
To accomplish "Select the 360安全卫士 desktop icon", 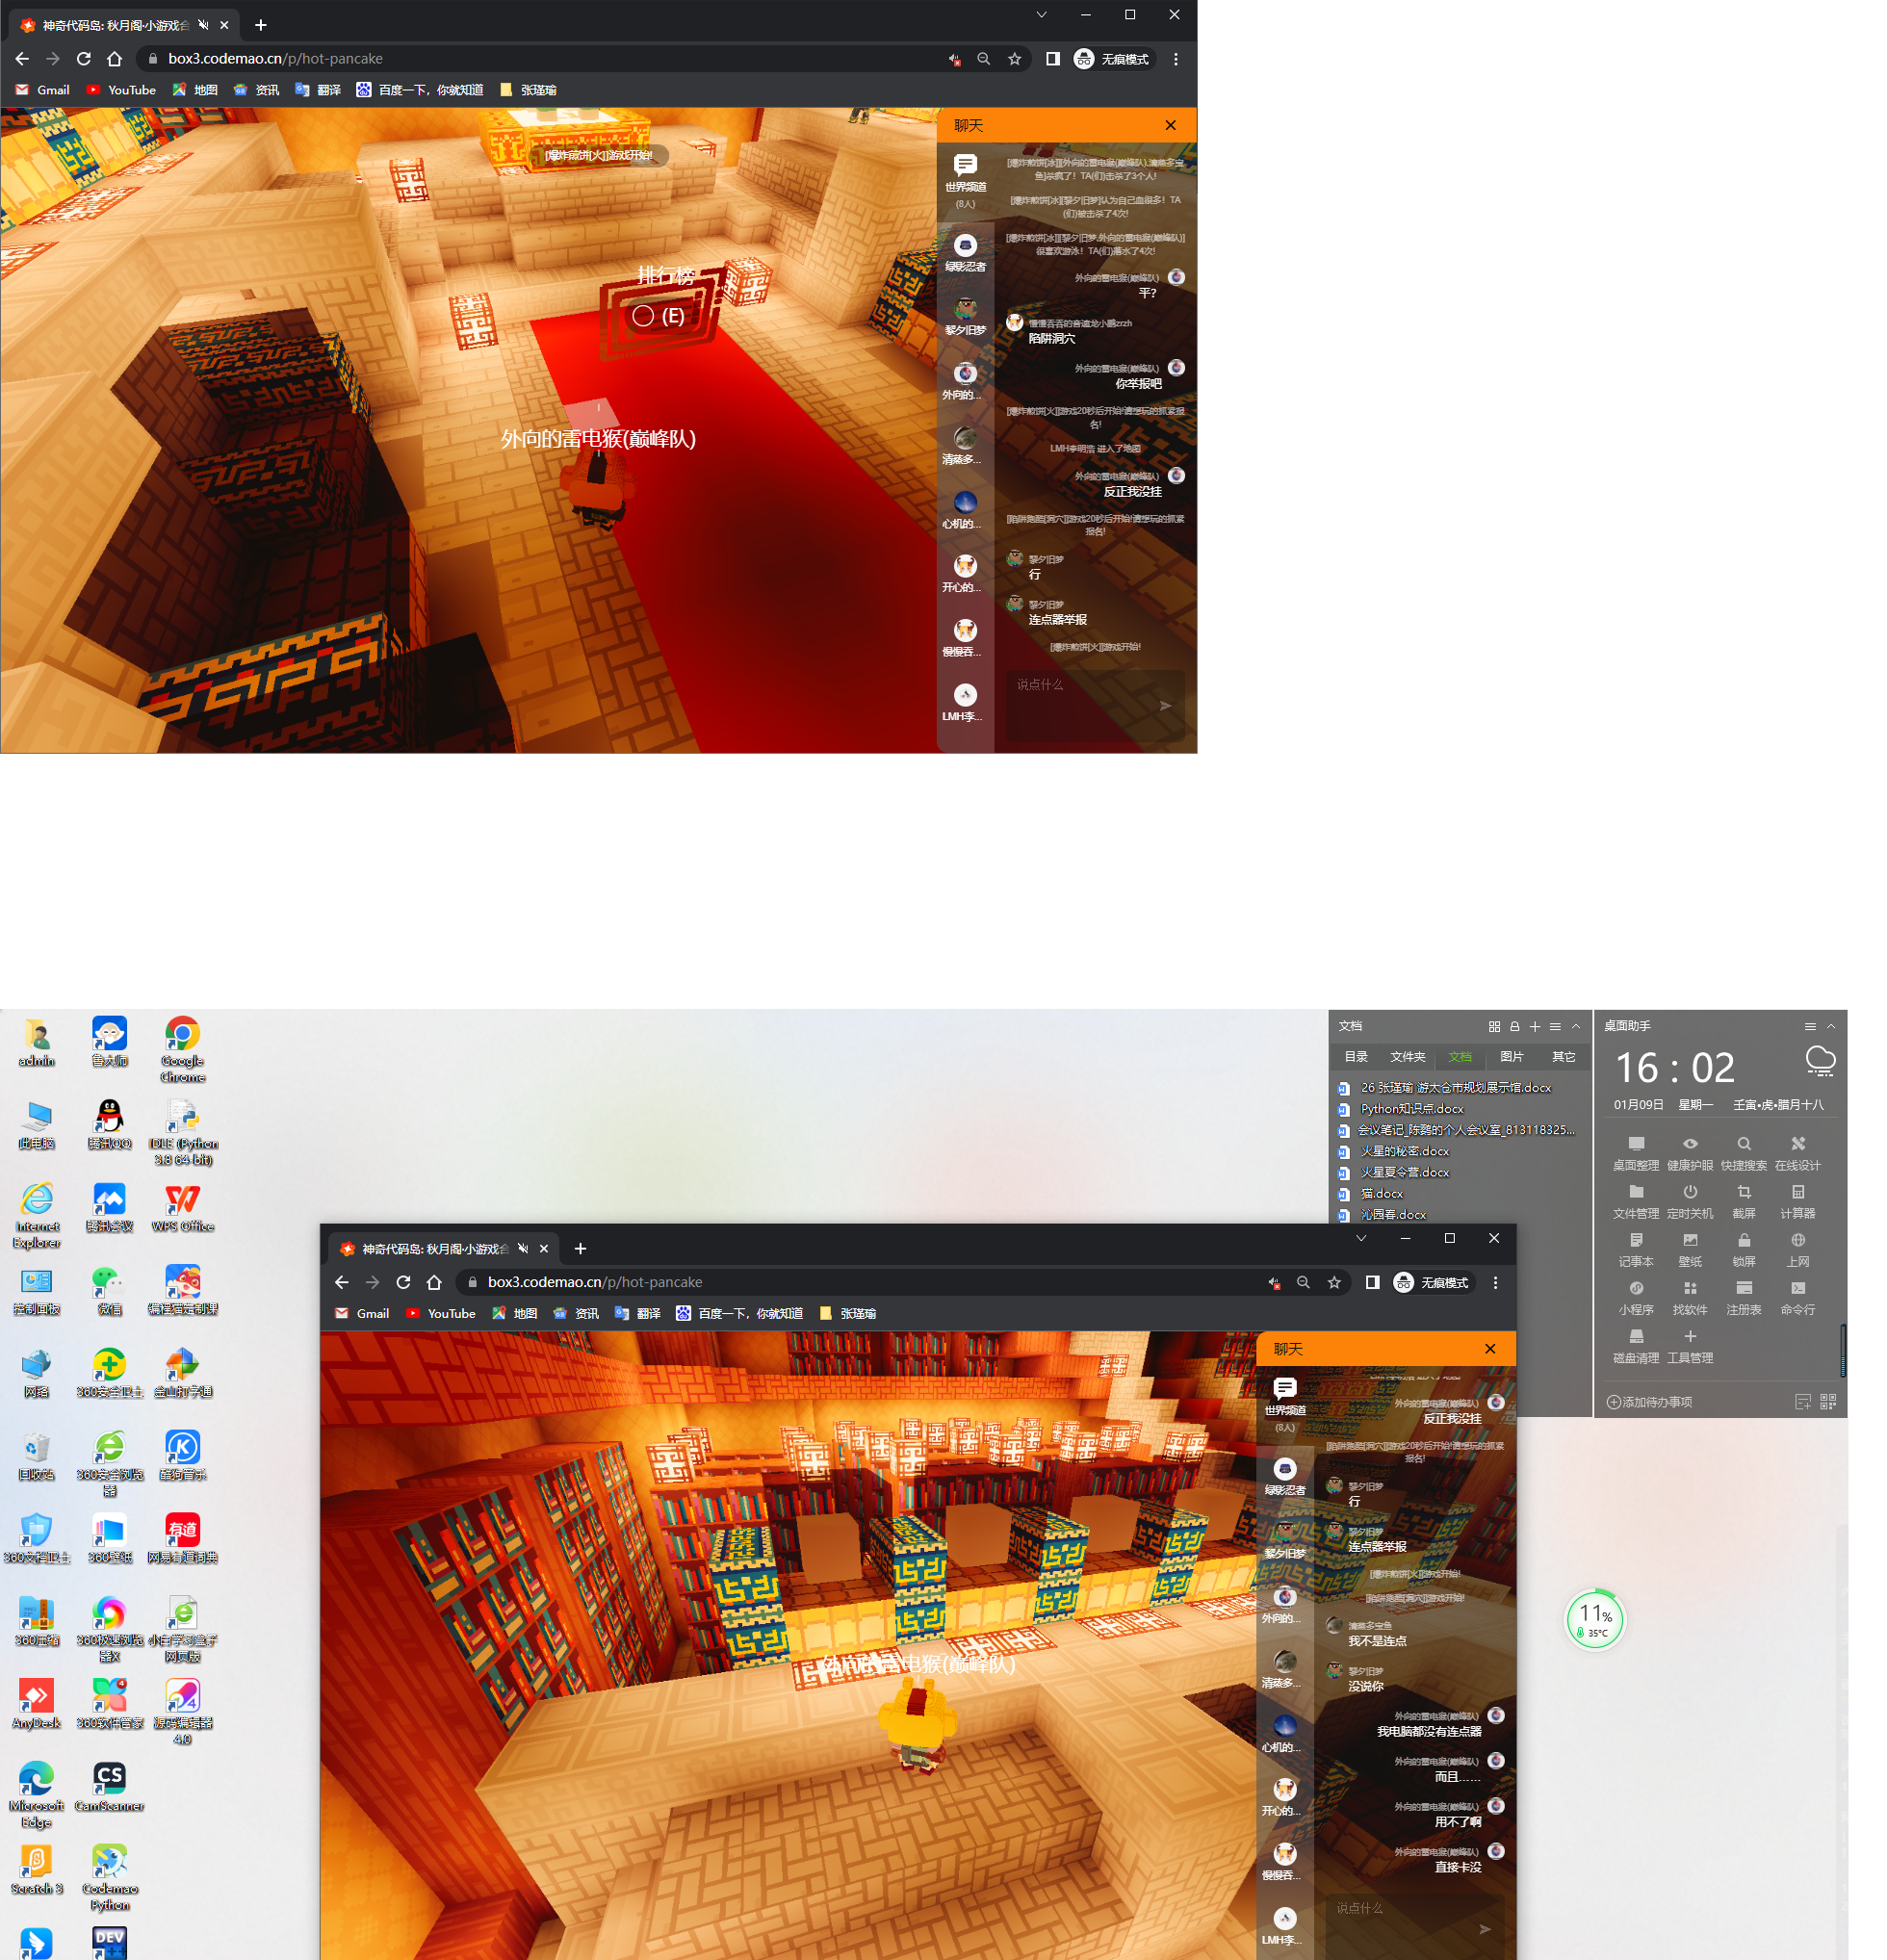I will [x=110, y=1372].
